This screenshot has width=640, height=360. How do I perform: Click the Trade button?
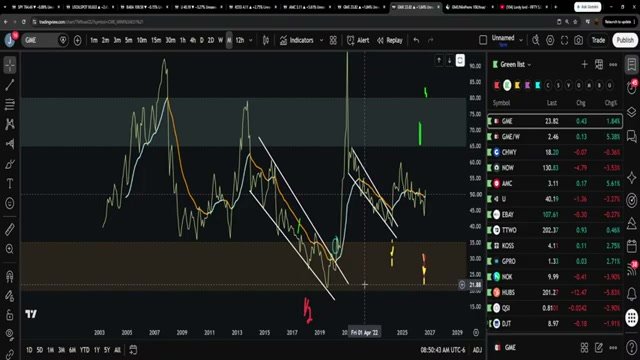pyautogui.click(x=598, y=40)
